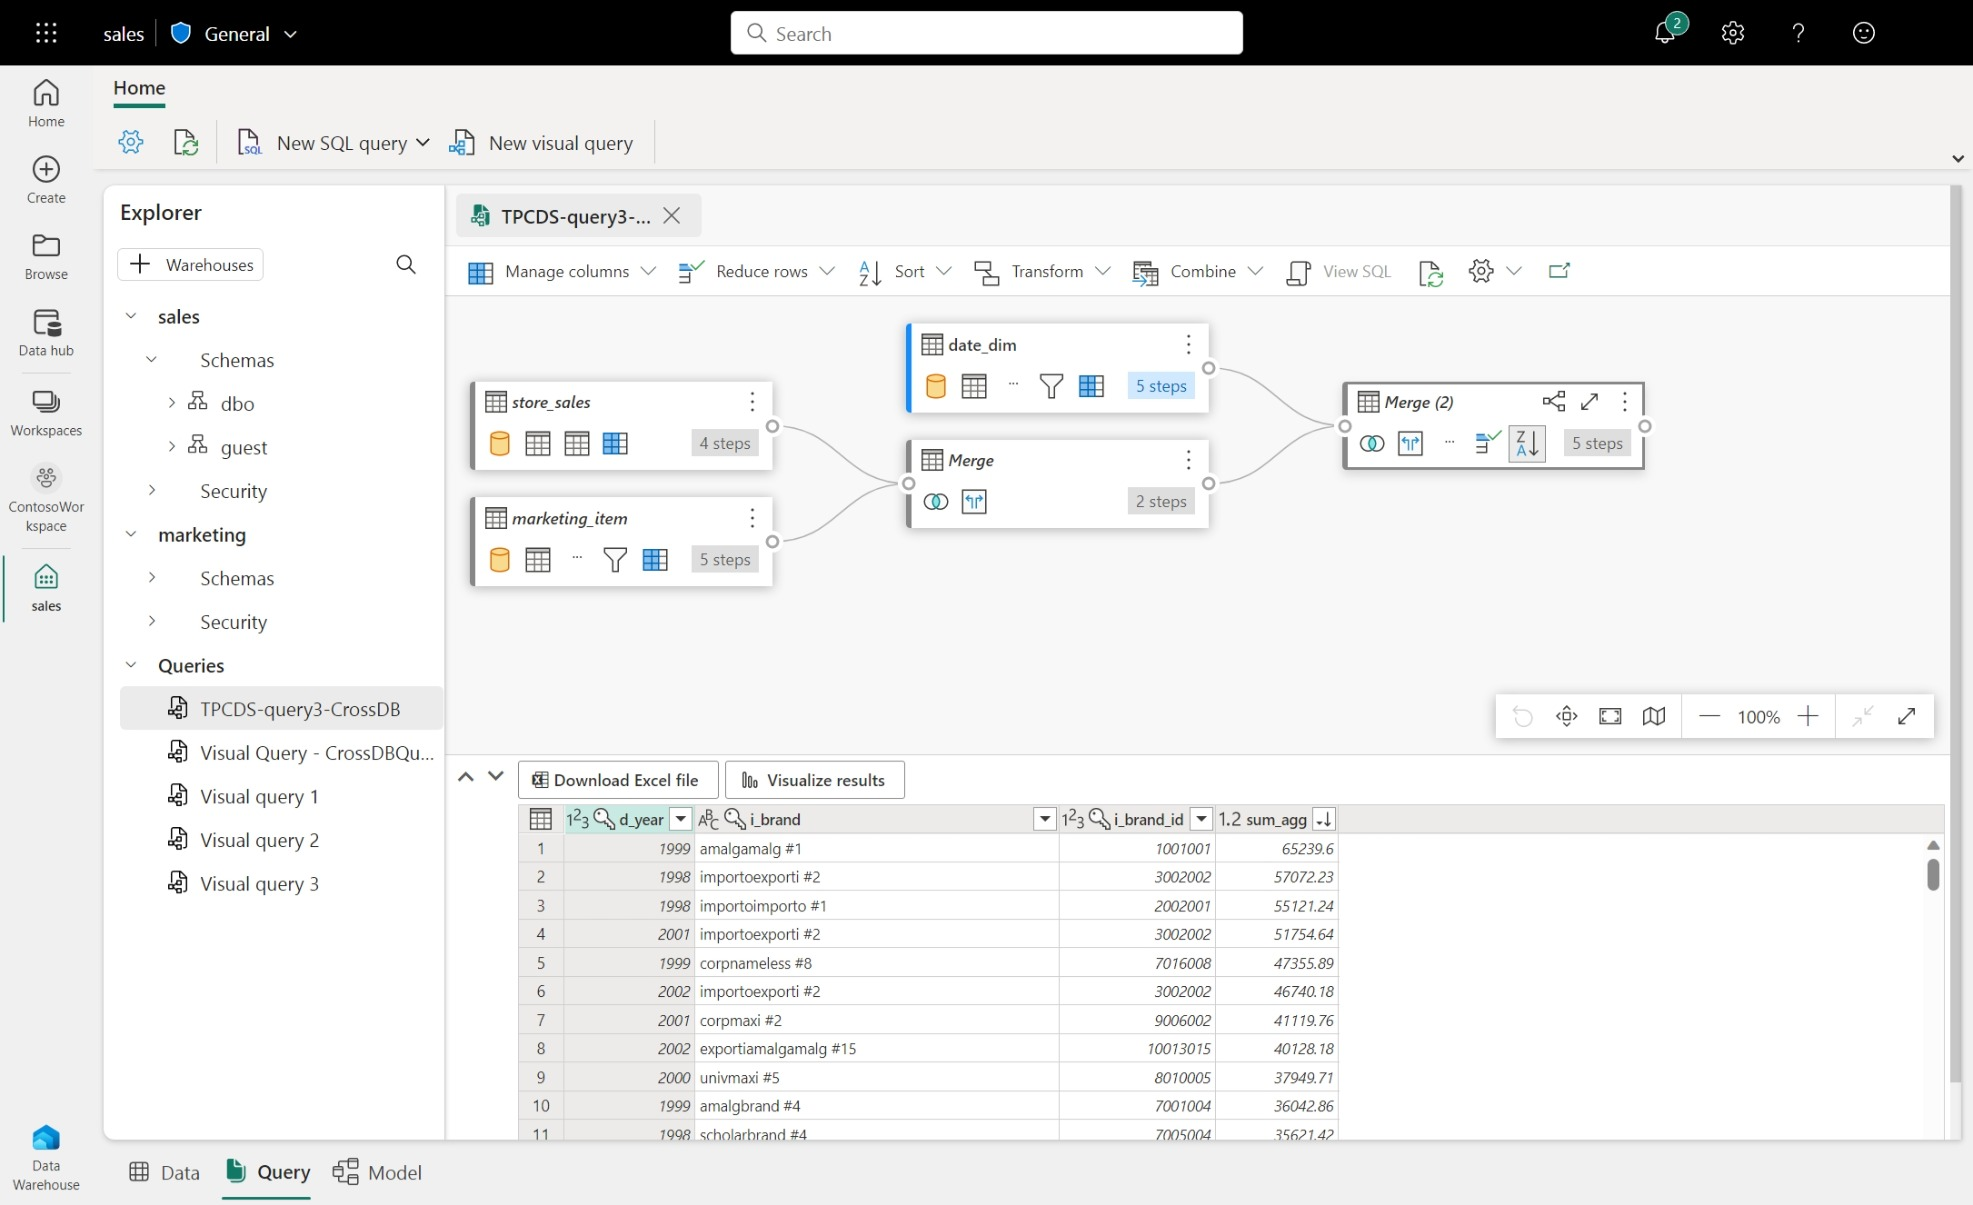Click the notifications bell icon
The width and height of the screenshot is (1973, 1205).
[x=1663, y=33]
